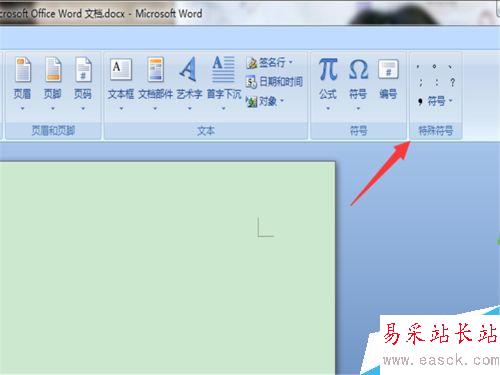Expand the • 符号 special symbols dropdown
Screen dimensions: 500x375
(435, 101)
